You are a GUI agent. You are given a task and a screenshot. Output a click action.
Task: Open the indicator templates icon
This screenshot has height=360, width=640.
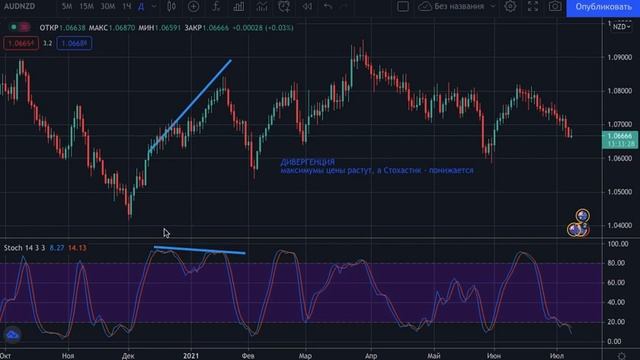[262, 6]
